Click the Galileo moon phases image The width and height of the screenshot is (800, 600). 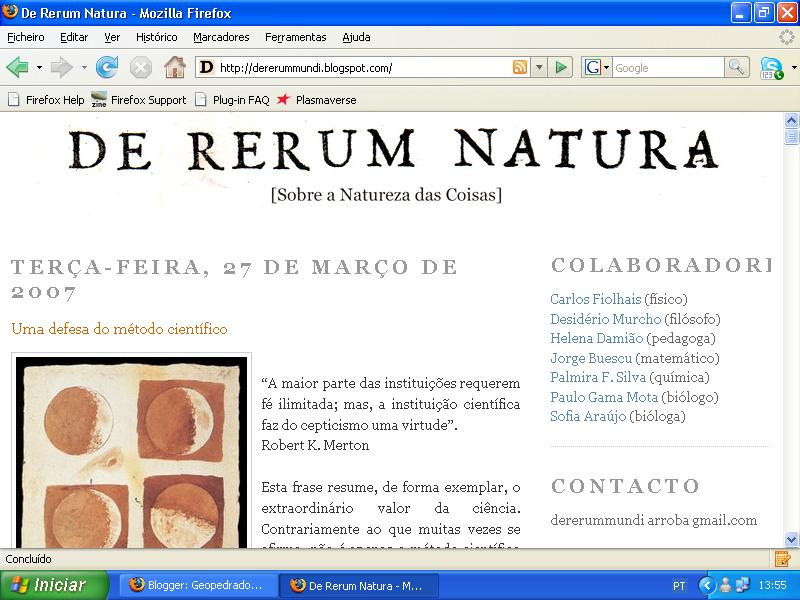pos(132,452)
